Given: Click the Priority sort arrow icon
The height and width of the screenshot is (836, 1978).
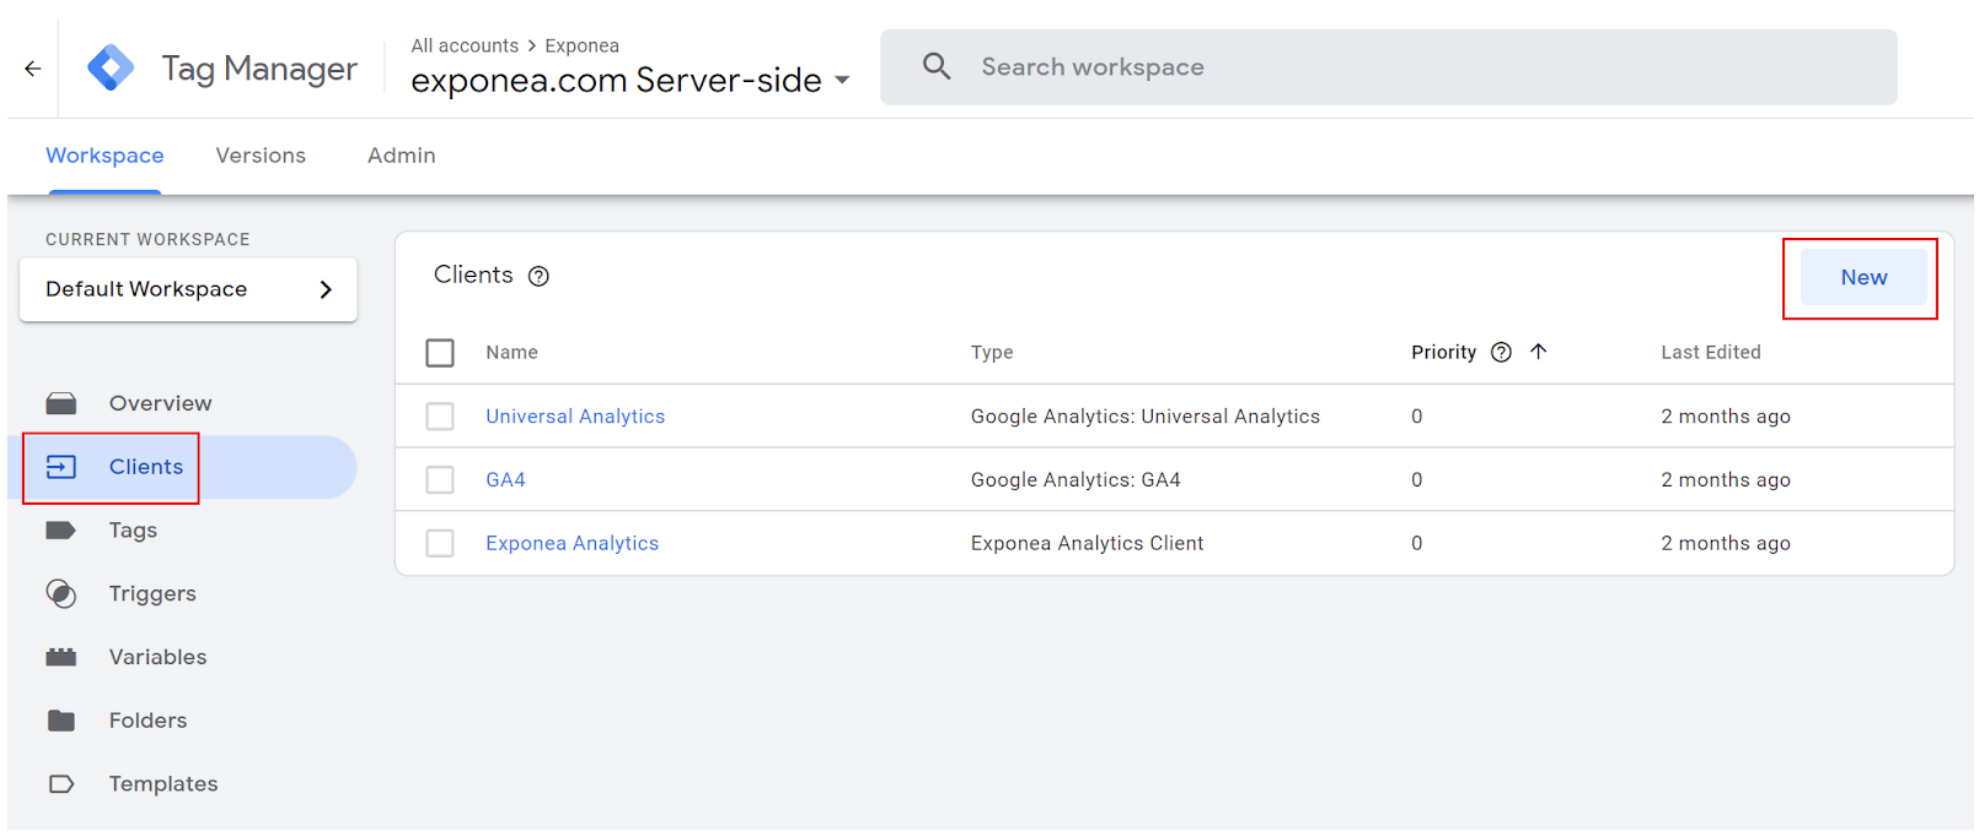Looking at the screenshot, I should pos(1538,352).
